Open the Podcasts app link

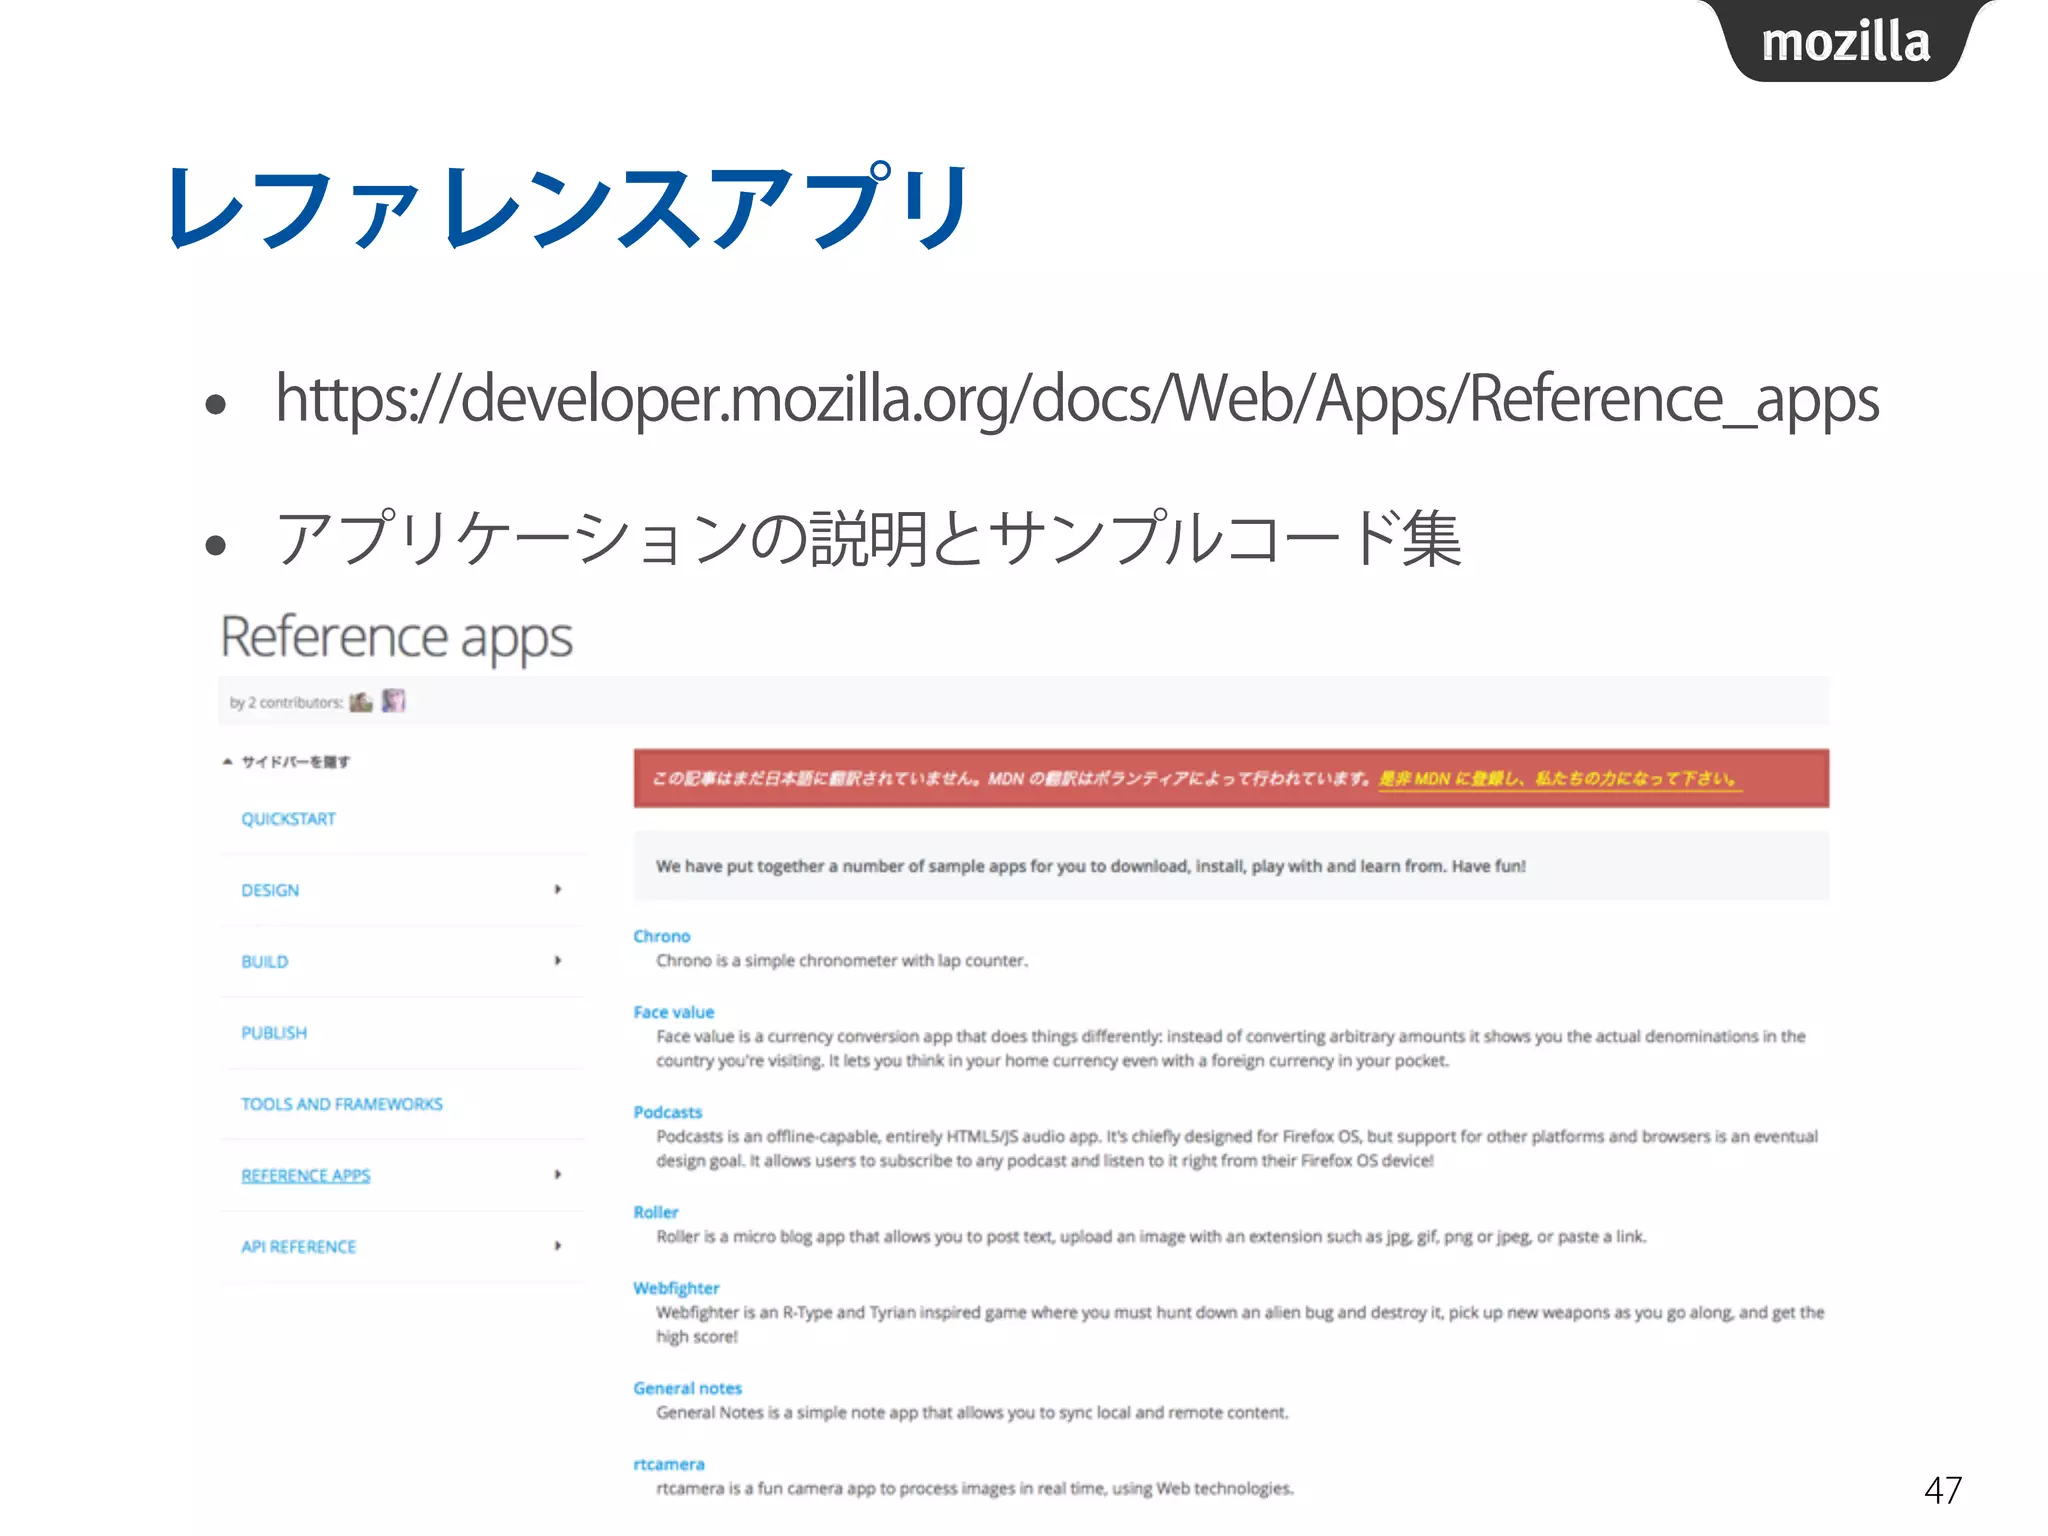click(x=668, y=1112)
